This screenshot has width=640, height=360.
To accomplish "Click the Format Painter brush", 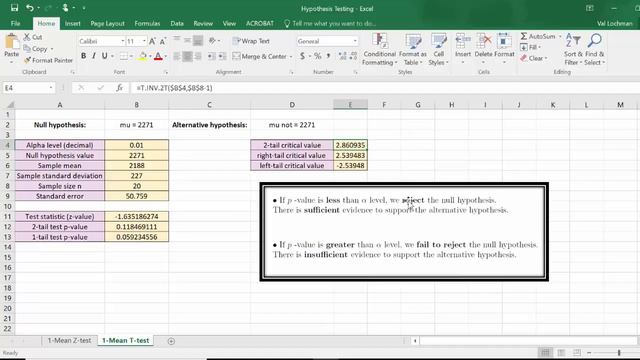I will point(27,60).
